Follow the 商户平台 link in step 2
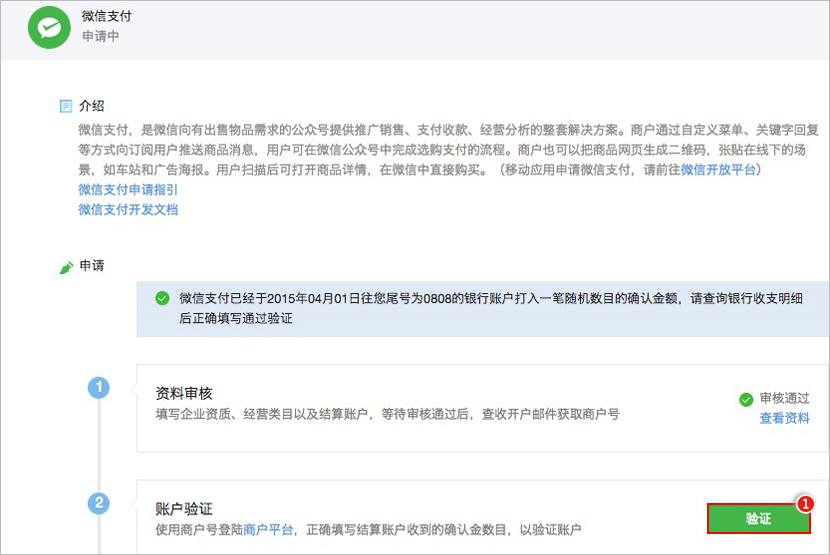 coord(268,529)
